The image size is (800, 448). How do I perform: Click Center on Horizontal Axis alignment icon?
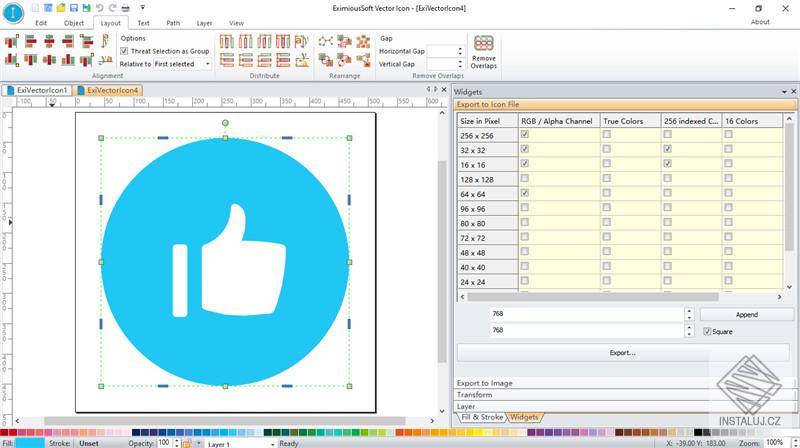pyautogui.click(x=49, y=60)
